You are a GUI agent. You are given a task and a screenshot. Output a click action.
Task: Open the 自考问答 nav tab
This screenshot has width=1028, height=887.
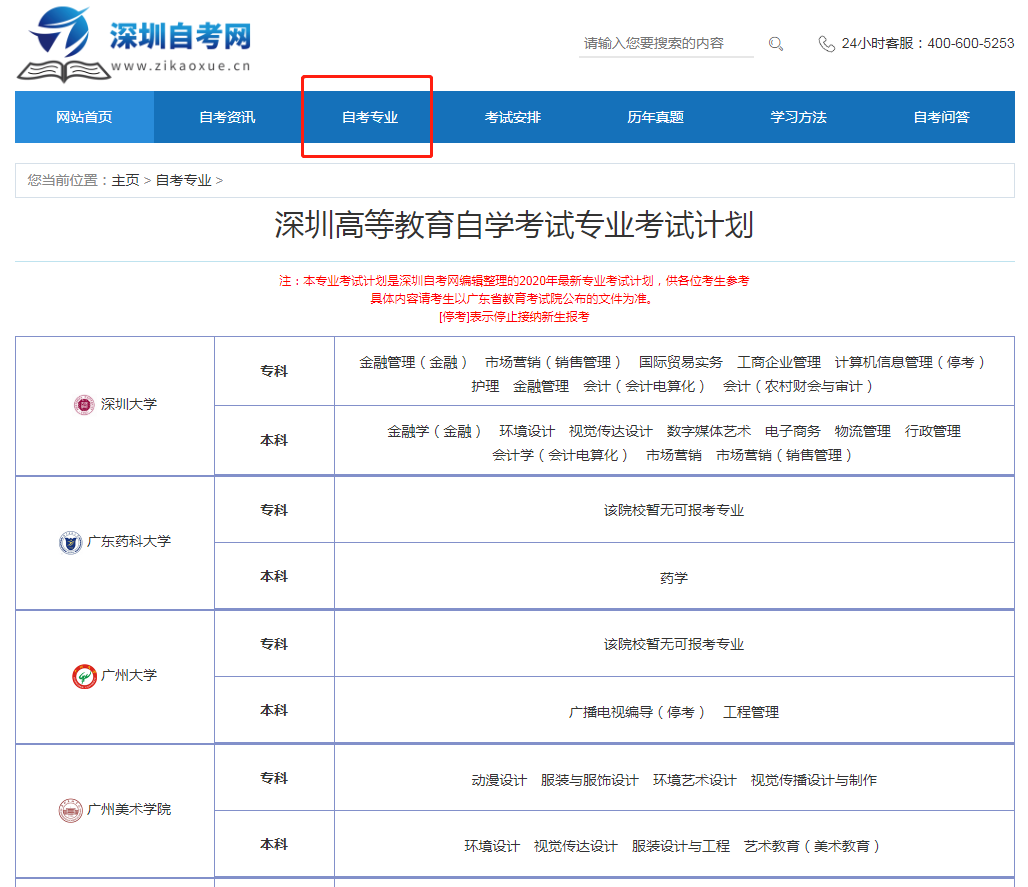point(941,117)
